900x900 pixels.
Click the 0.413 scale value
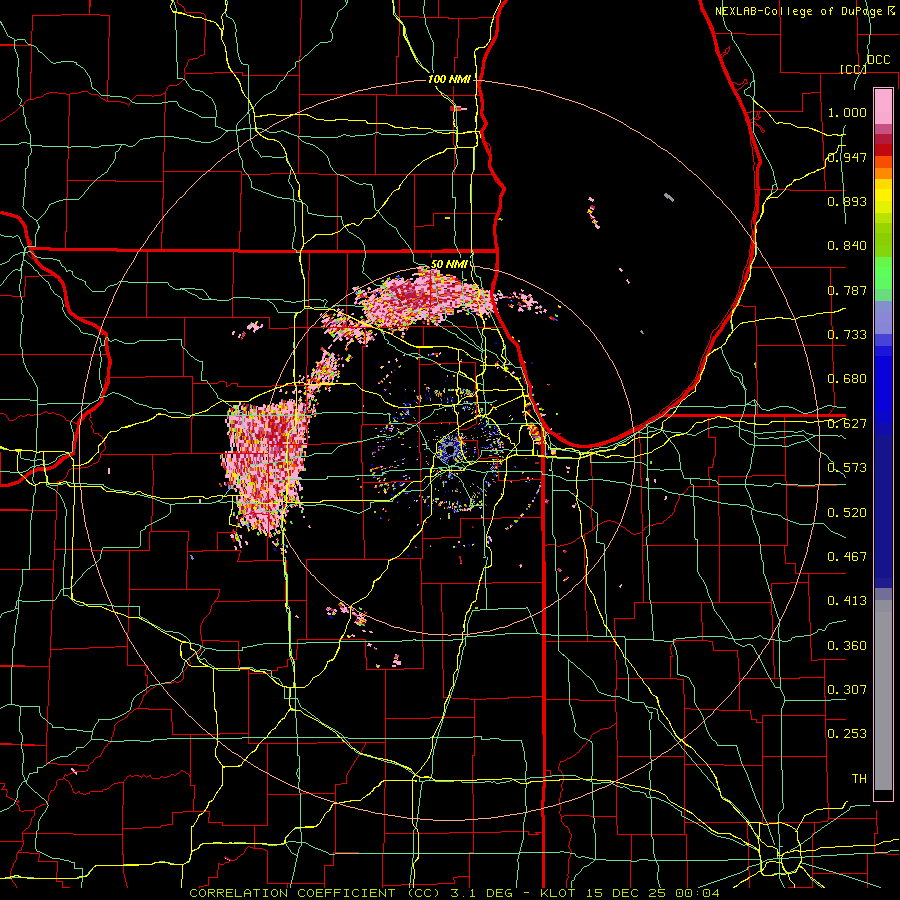[x=847, y=601]
